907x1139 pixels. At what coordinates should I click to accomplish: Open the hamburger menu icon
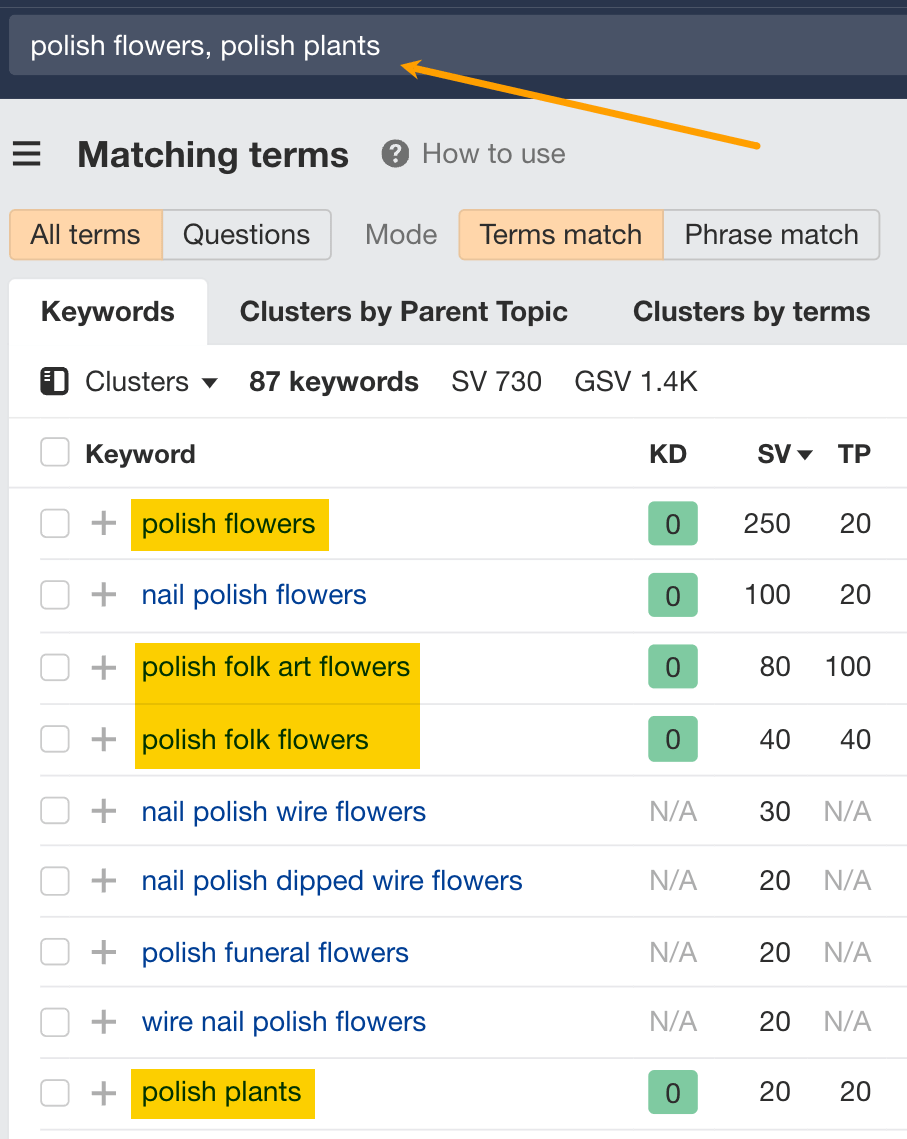(x=26, y=154)
